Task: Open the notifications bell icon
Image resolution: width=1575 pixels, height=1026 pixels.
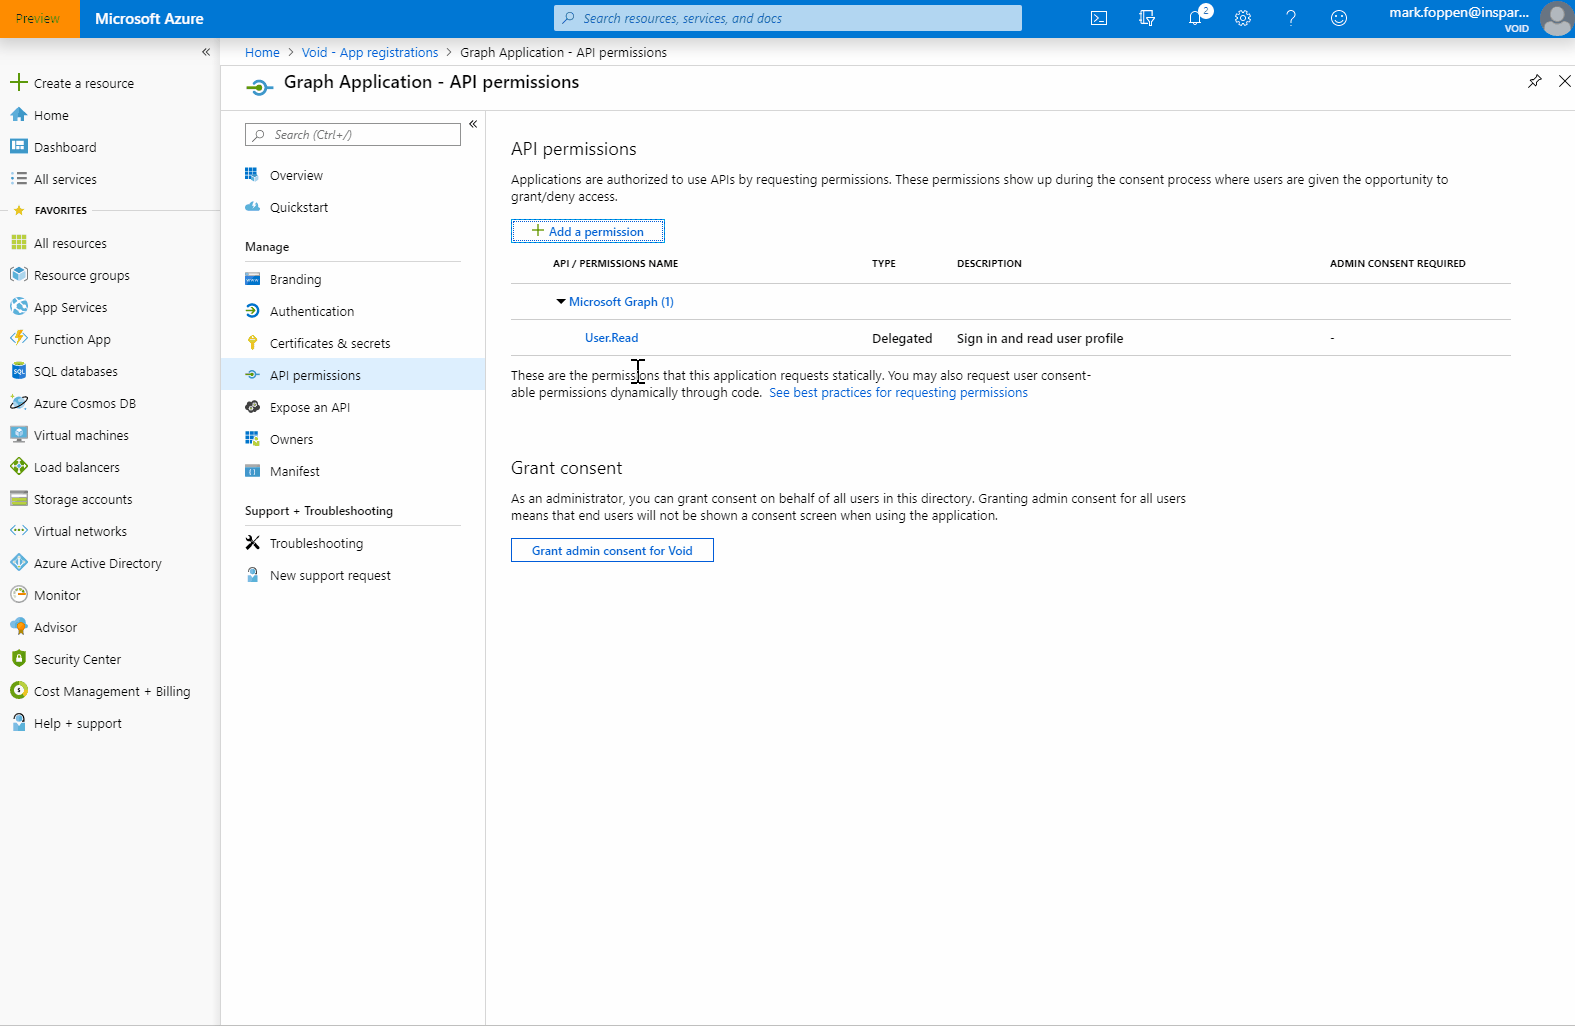Action: coord(1195,18)
